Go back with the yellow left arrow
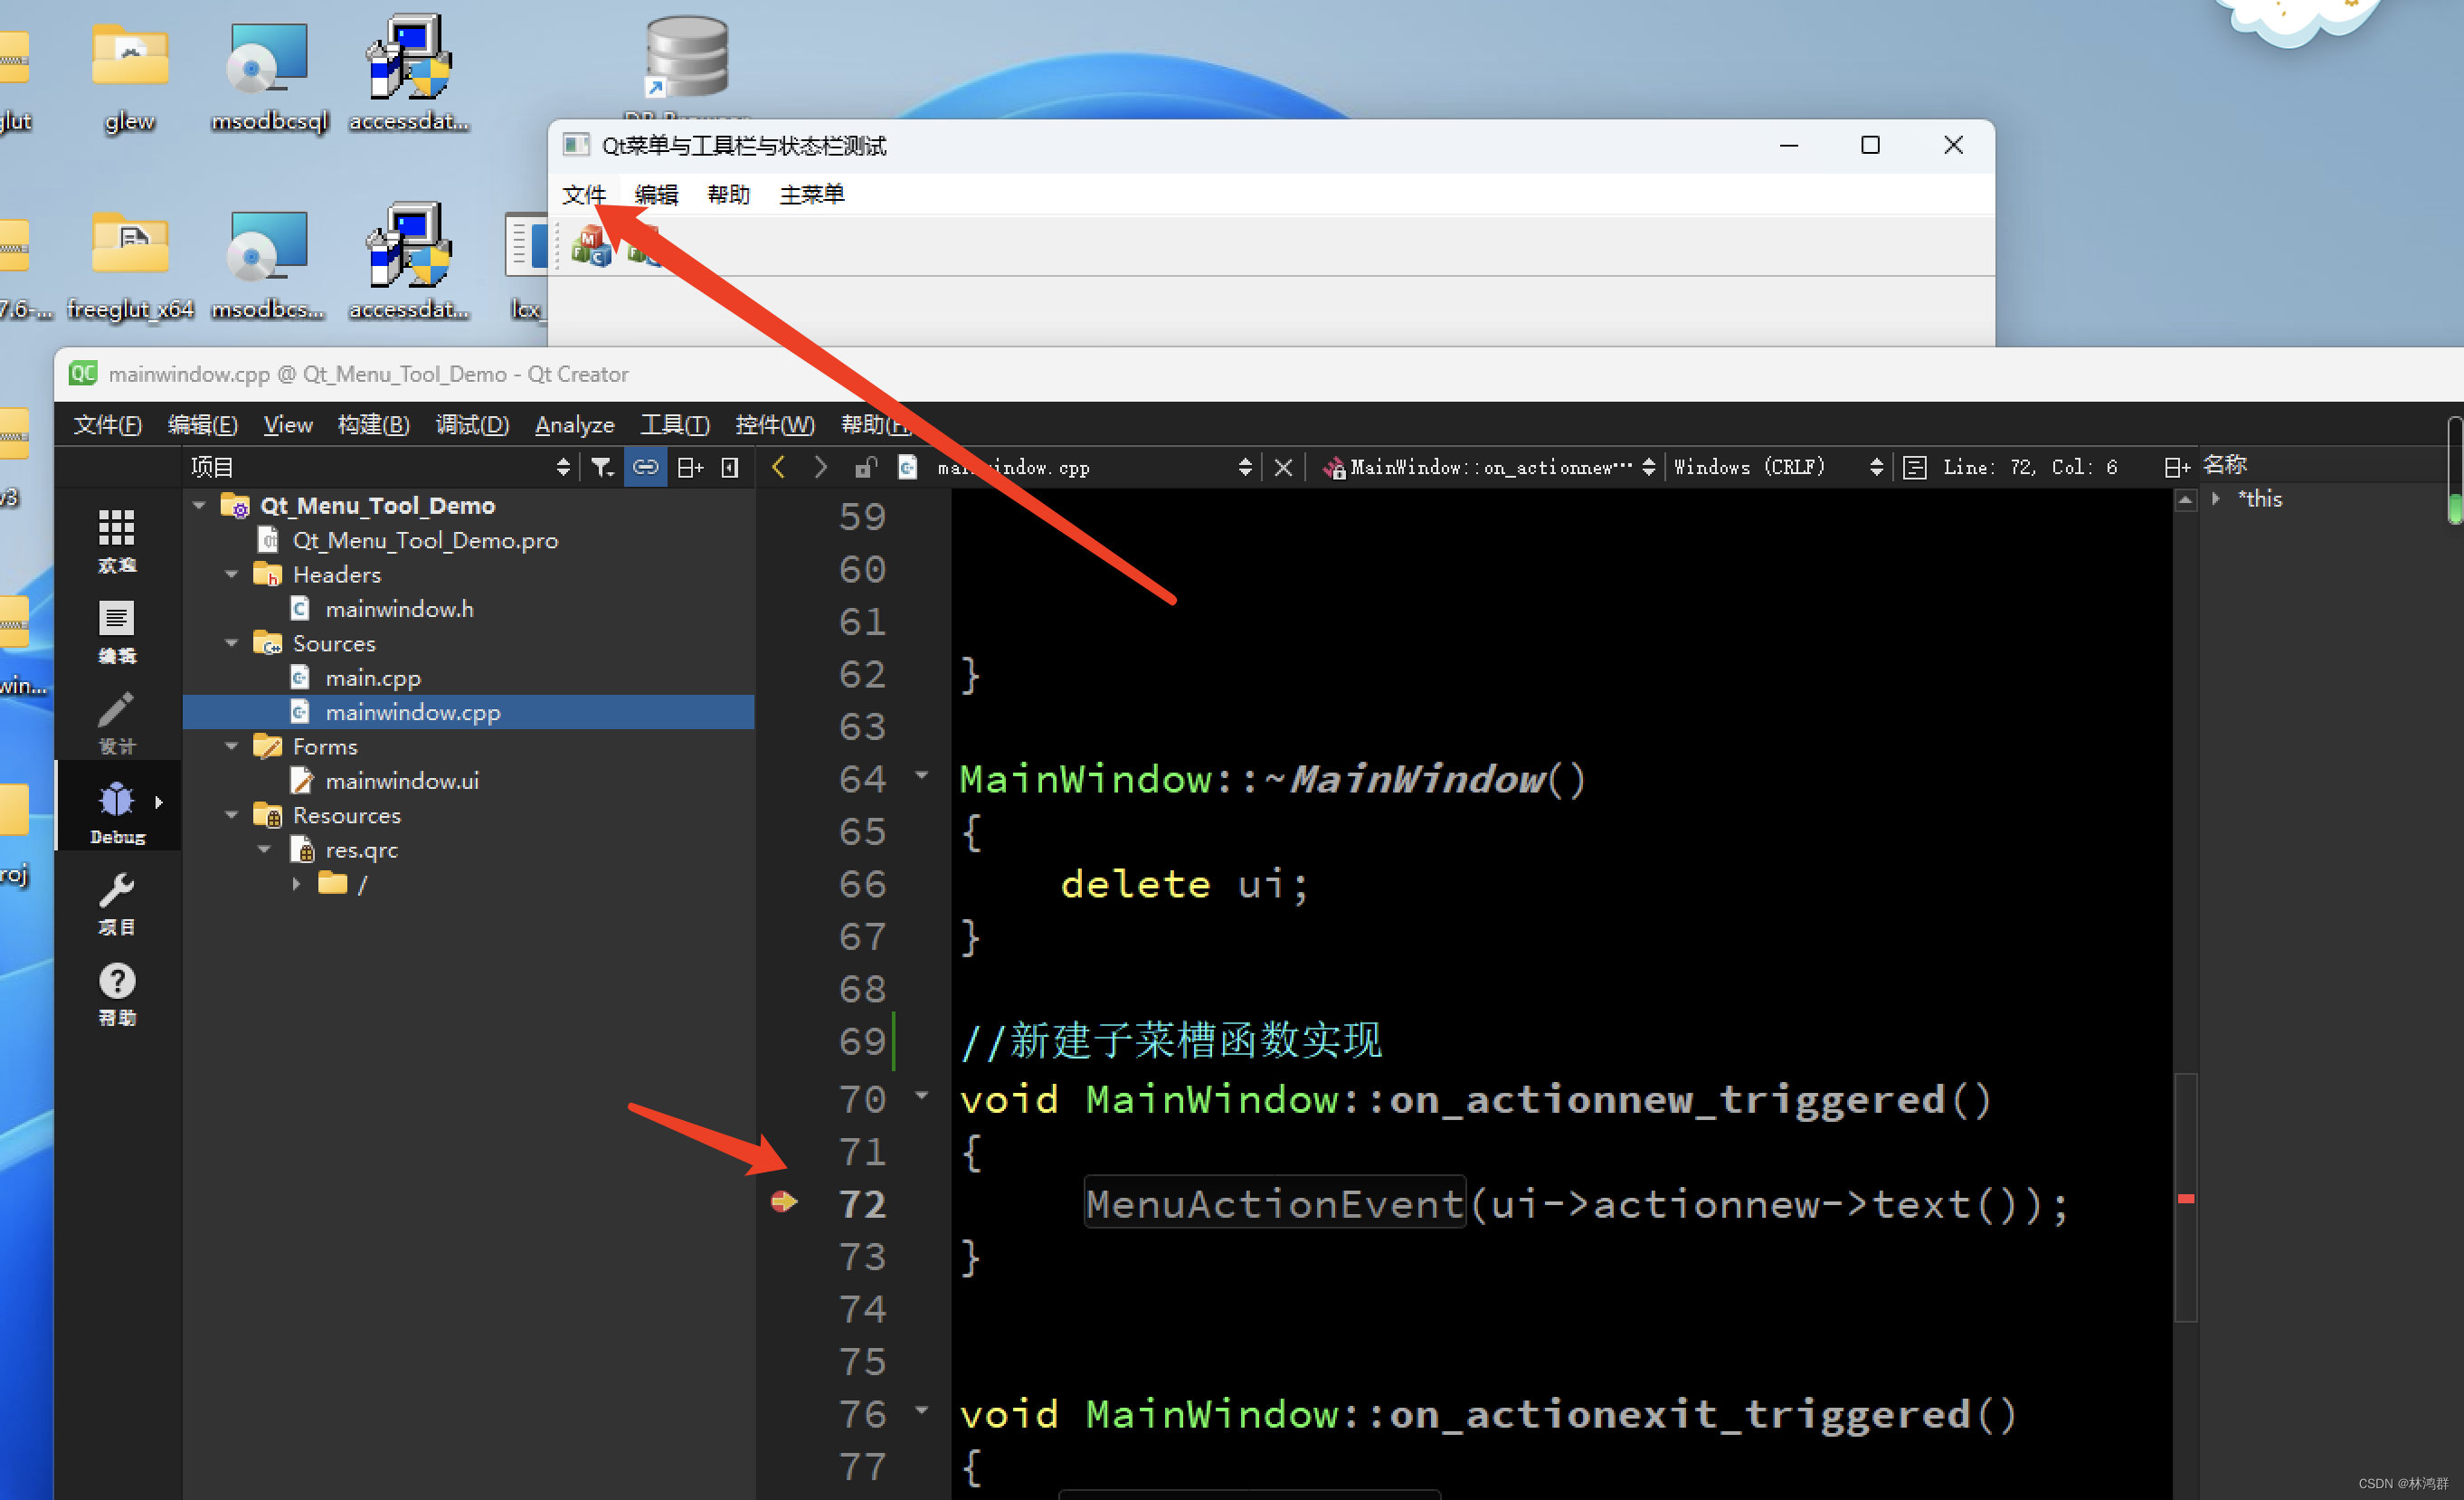Viewport: 2464px width, 1500px height. (x=778, y=467)
